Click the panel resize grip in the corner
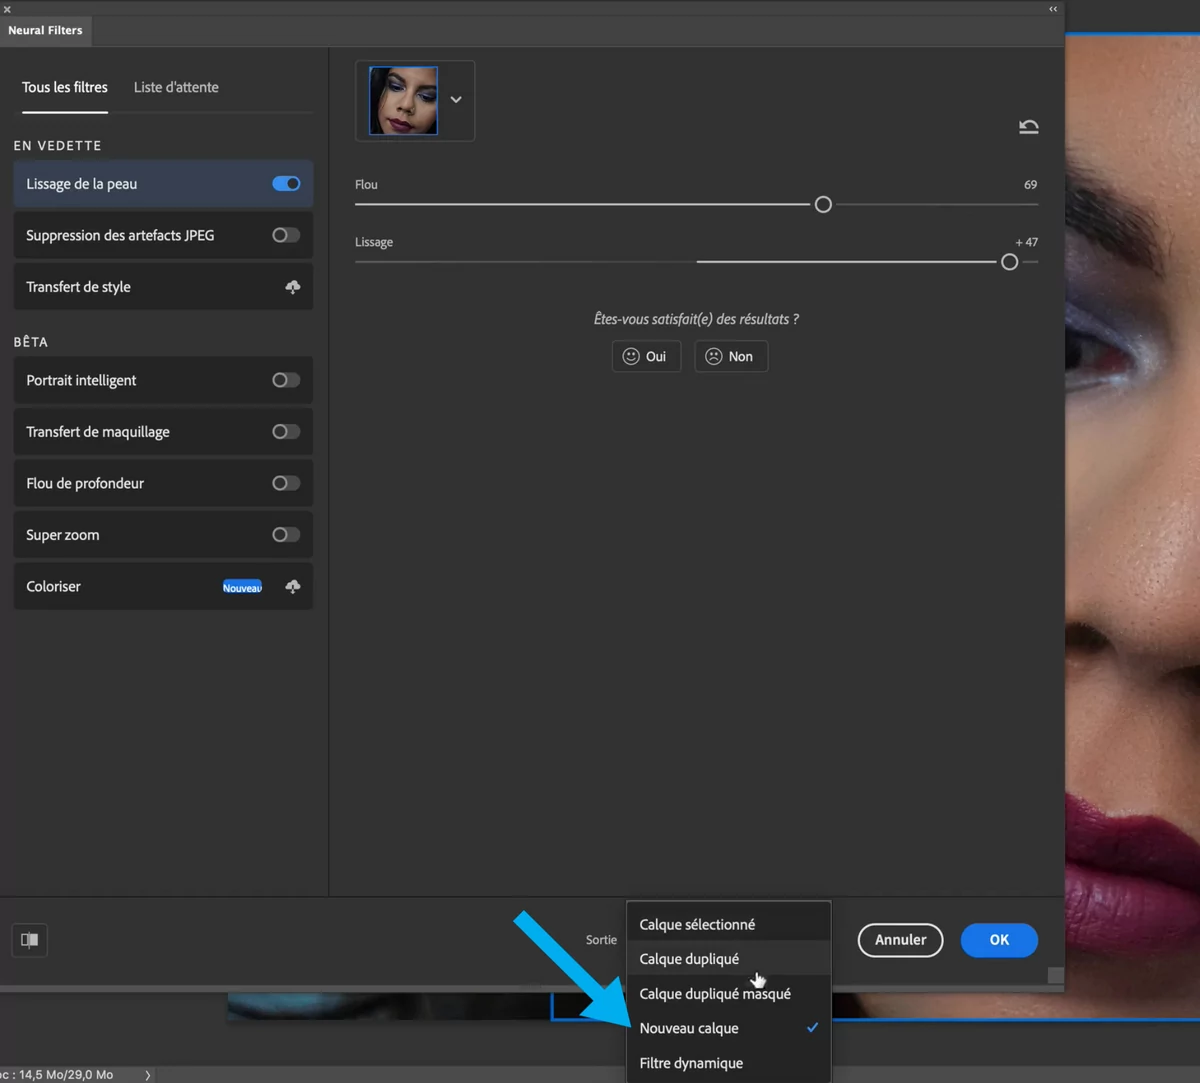The width and height of the screenshot is (1200, 1083). coord(1055,976)
